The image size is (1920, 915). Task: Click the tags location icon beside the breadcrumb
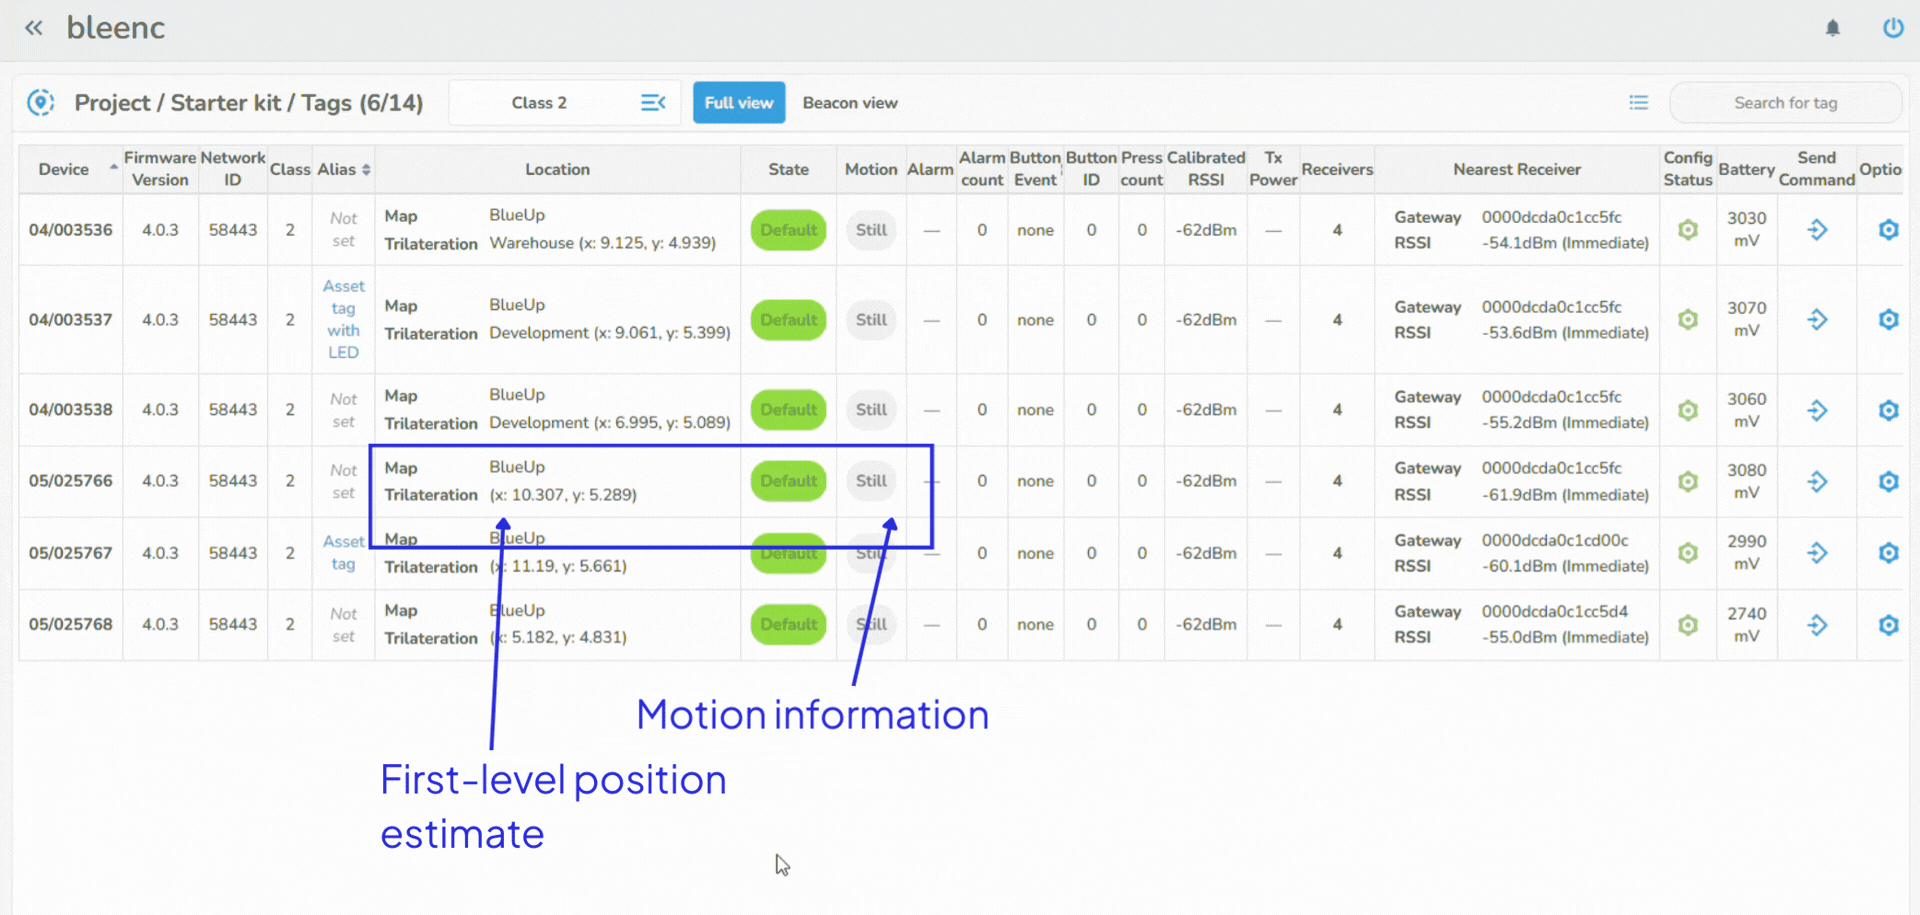tap(41, 102)
